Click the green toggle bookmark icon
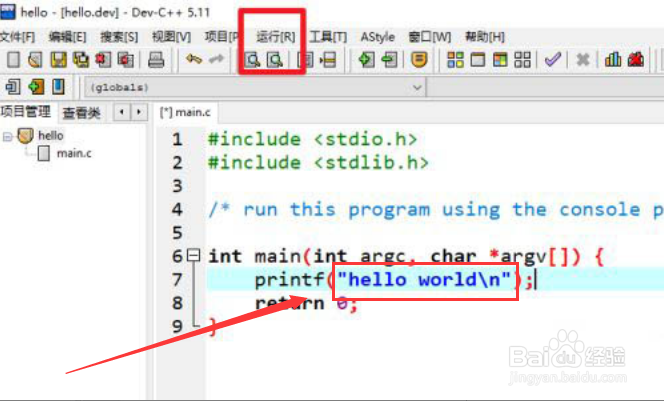Screen dimensions: 664x401 [36, 87]
